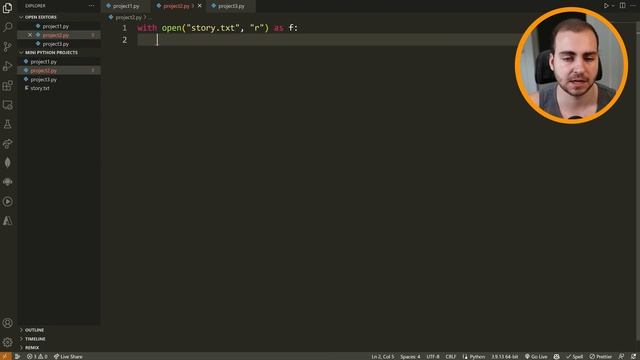Open the editor More Actions ellipsis
The height and width of the screenshot is (360, 640).
(x=633, y=6)
